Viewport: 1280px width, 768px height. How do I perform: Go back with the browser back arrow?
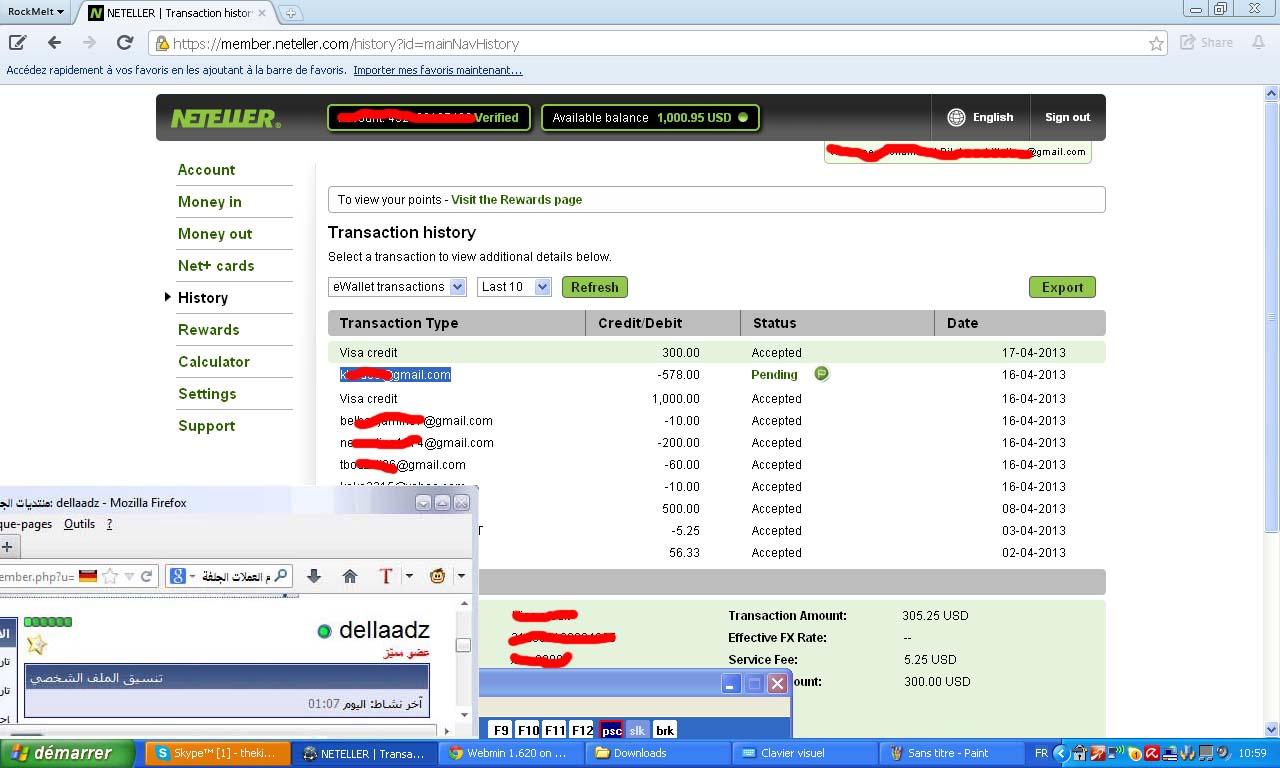pyautogui.click(x=54, y=43)
